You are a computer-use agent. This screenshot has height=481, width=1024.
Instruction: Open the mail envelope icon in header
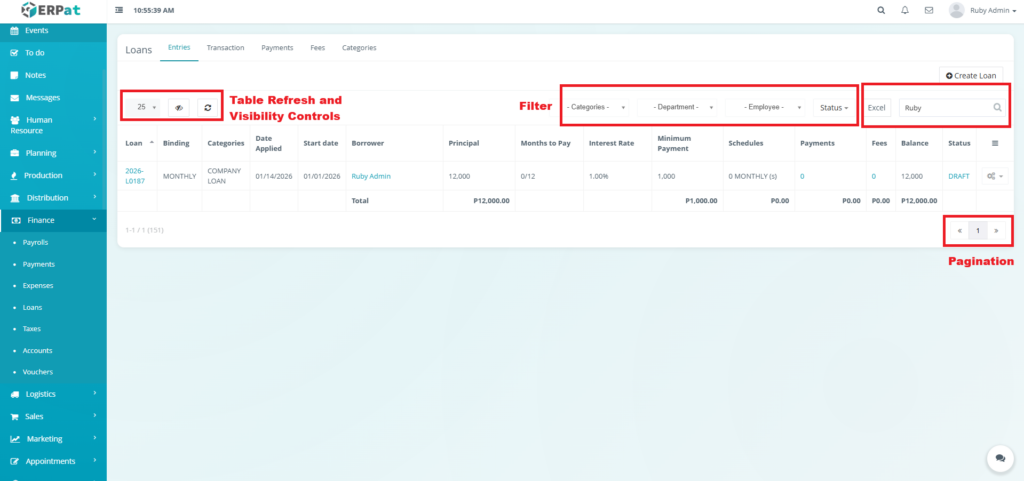point(929,10)
